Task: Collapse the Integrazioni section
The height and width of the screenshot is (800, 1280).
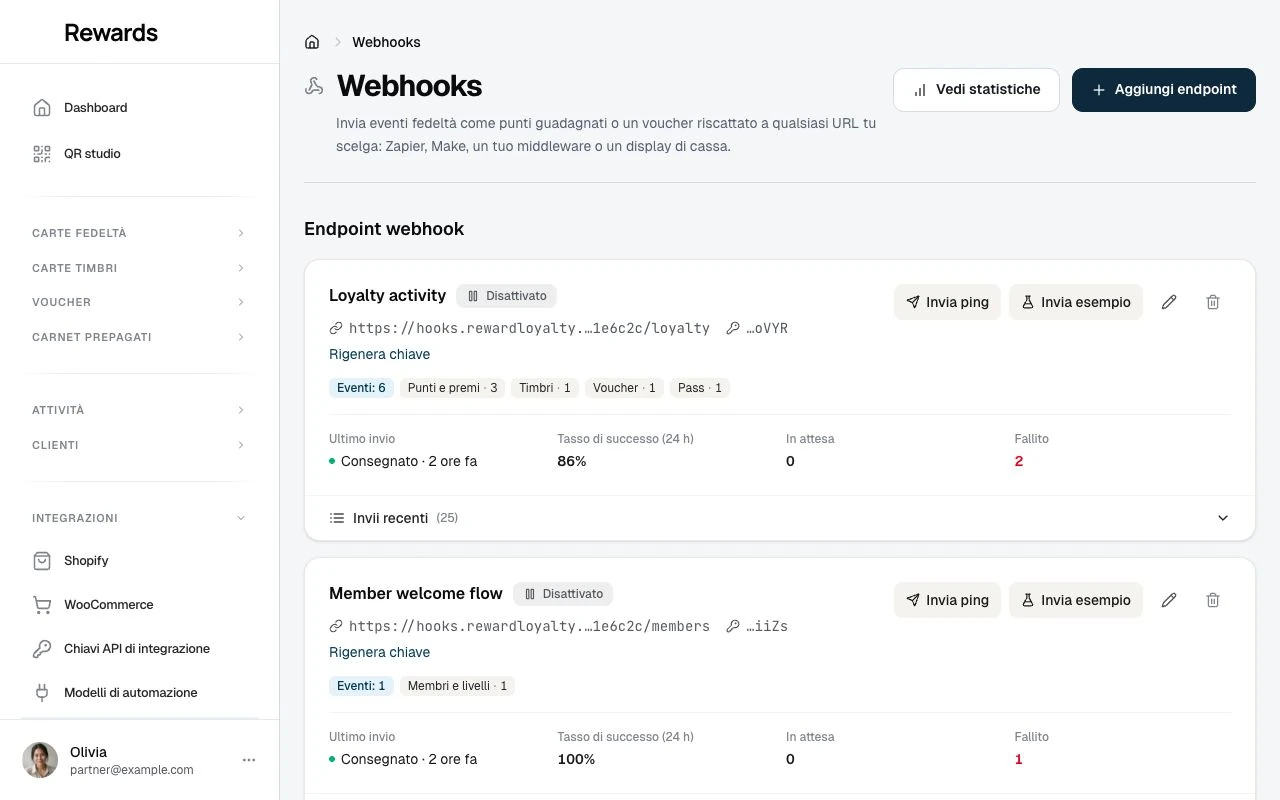Action: (140, 518)
